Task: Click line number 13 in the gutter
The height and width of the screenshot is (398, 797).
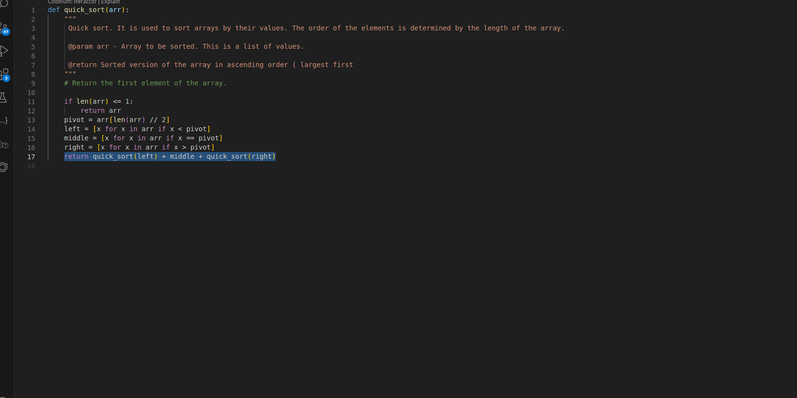Action: pos(32,120)
